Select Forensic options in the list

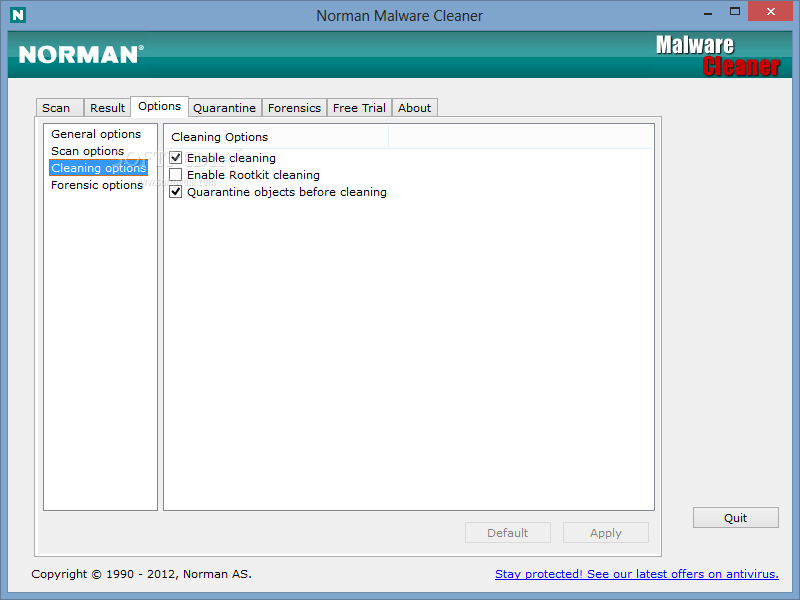tap(97, 185)
